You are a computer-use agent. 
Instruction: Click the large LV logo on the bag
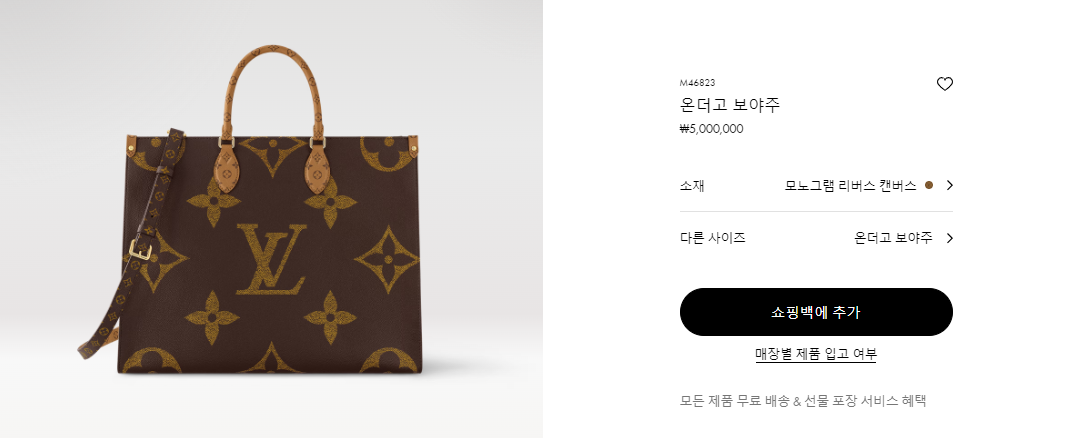(271, 259)
